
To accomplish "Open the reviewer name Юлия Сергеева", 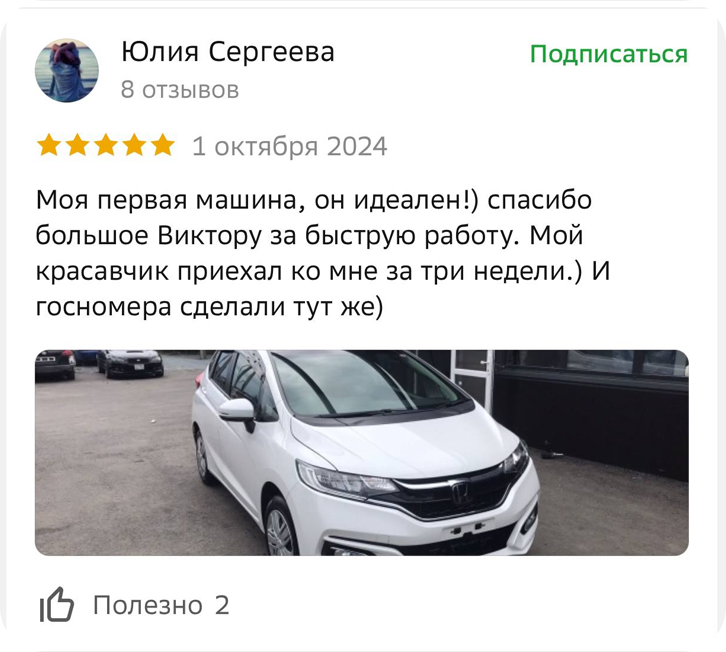I will pos(228,51).
